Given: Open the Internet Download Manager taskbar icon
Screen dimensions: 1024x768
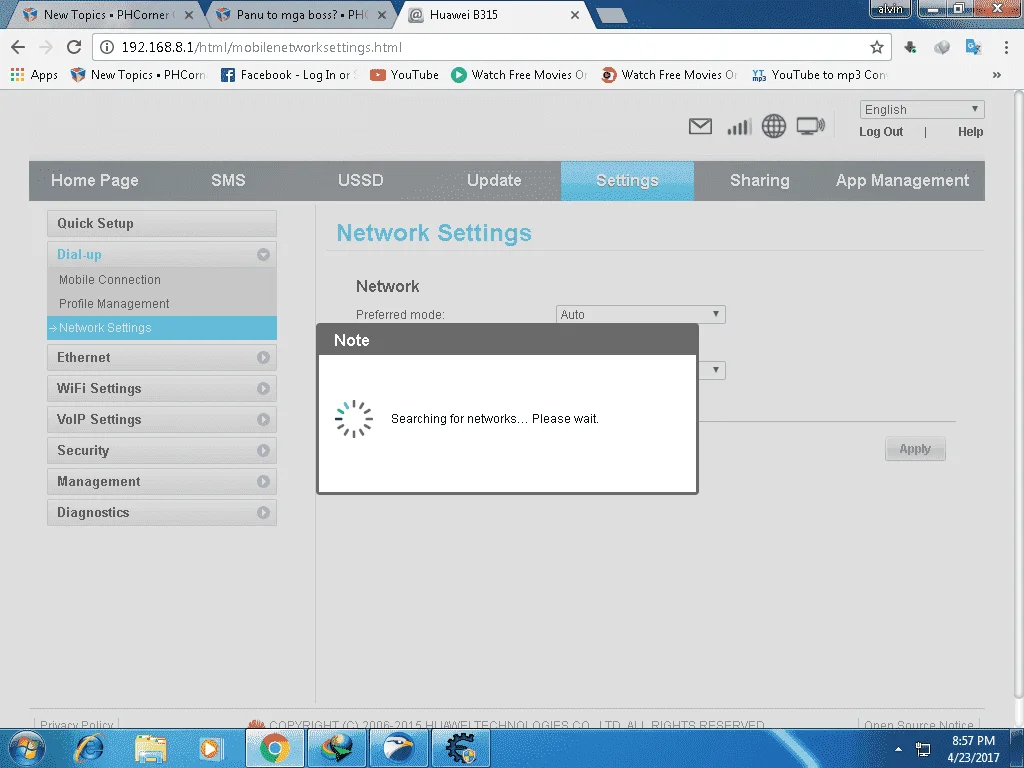Looking at the screenshot, I should [336, 748].
